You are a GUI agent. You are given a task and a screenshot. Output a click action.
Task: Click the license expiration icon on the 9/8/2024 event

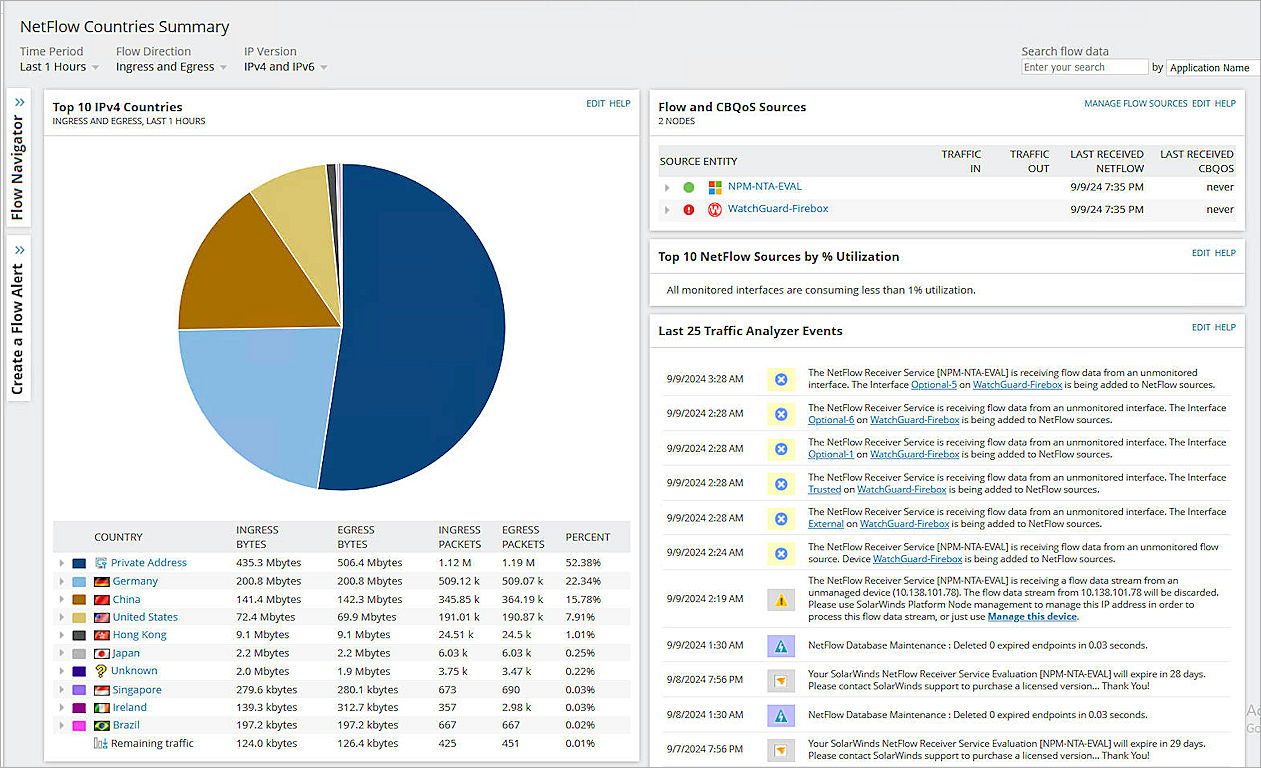(x=781, y=680)
